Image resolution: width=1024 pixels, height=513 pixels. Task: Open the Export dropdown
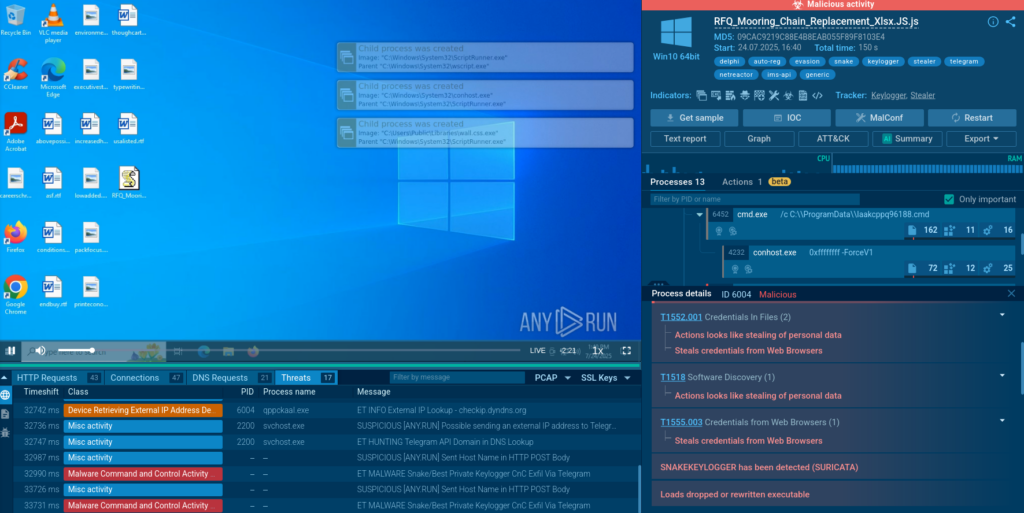point(974,139)
